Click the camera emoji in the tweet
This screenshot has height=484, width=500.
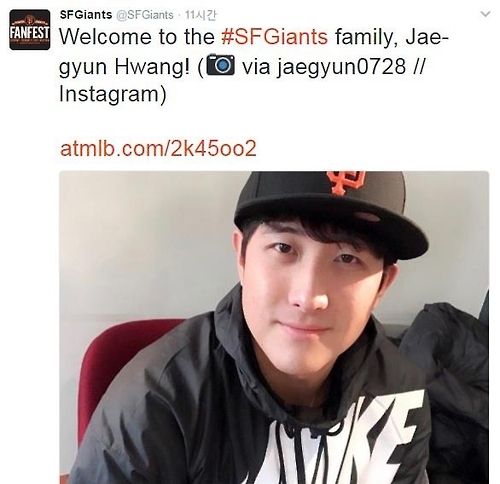pos(221,65)
